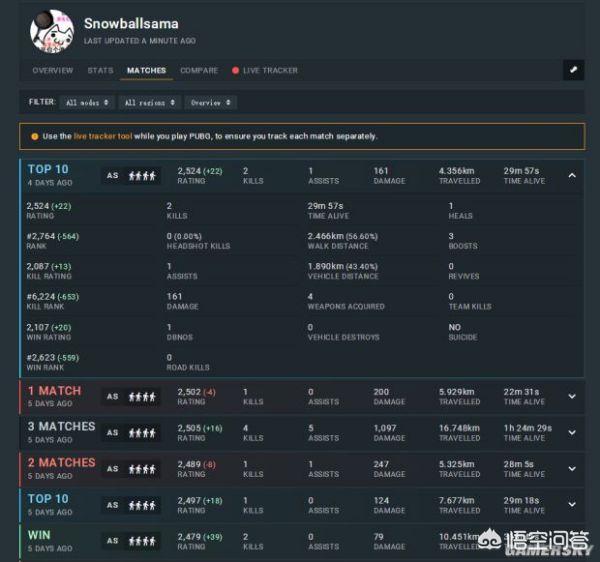Expand the 1 Match row
600x562 pixels.
tap(572, 396)
